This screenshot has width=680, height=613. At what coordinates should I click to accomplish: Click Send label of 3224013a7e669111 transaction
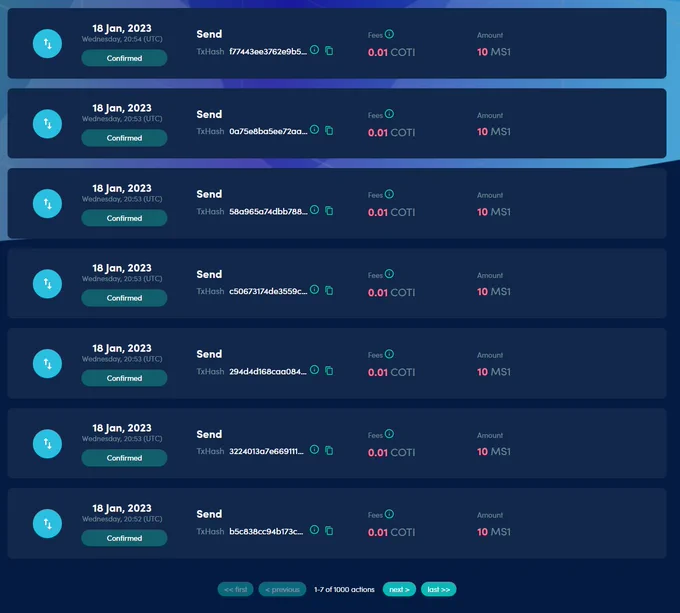[209, 434]
